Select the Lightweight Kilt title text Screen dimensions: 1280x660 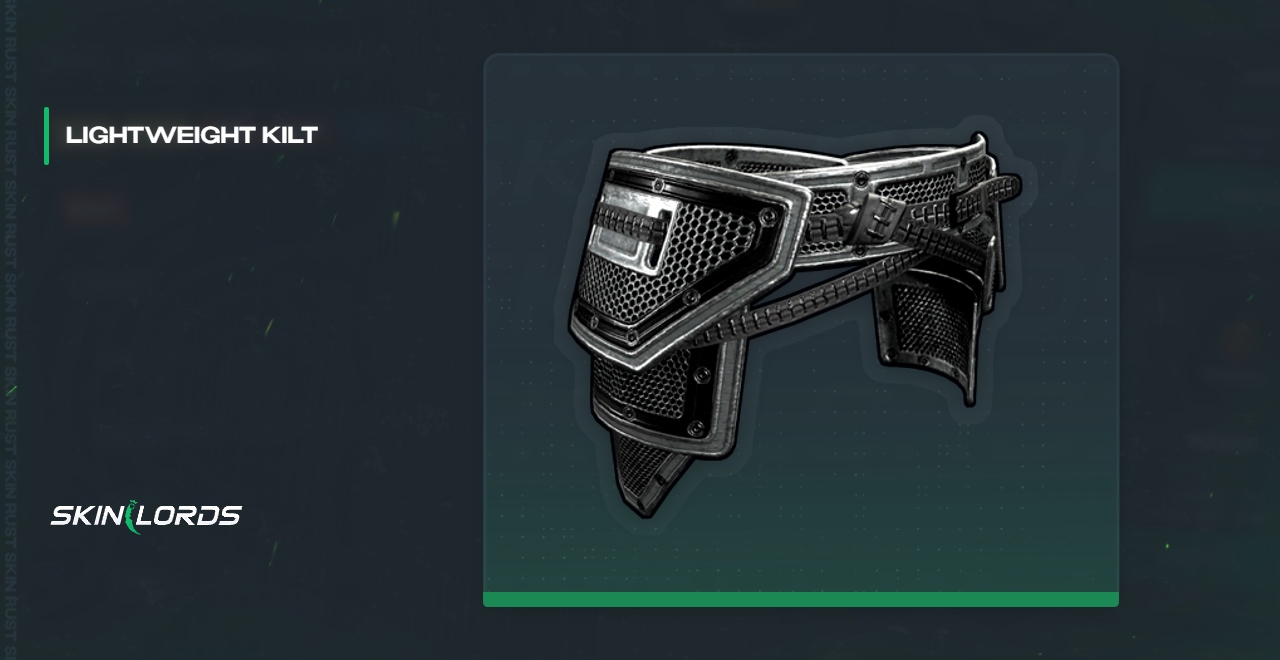(x=191, y=135)
